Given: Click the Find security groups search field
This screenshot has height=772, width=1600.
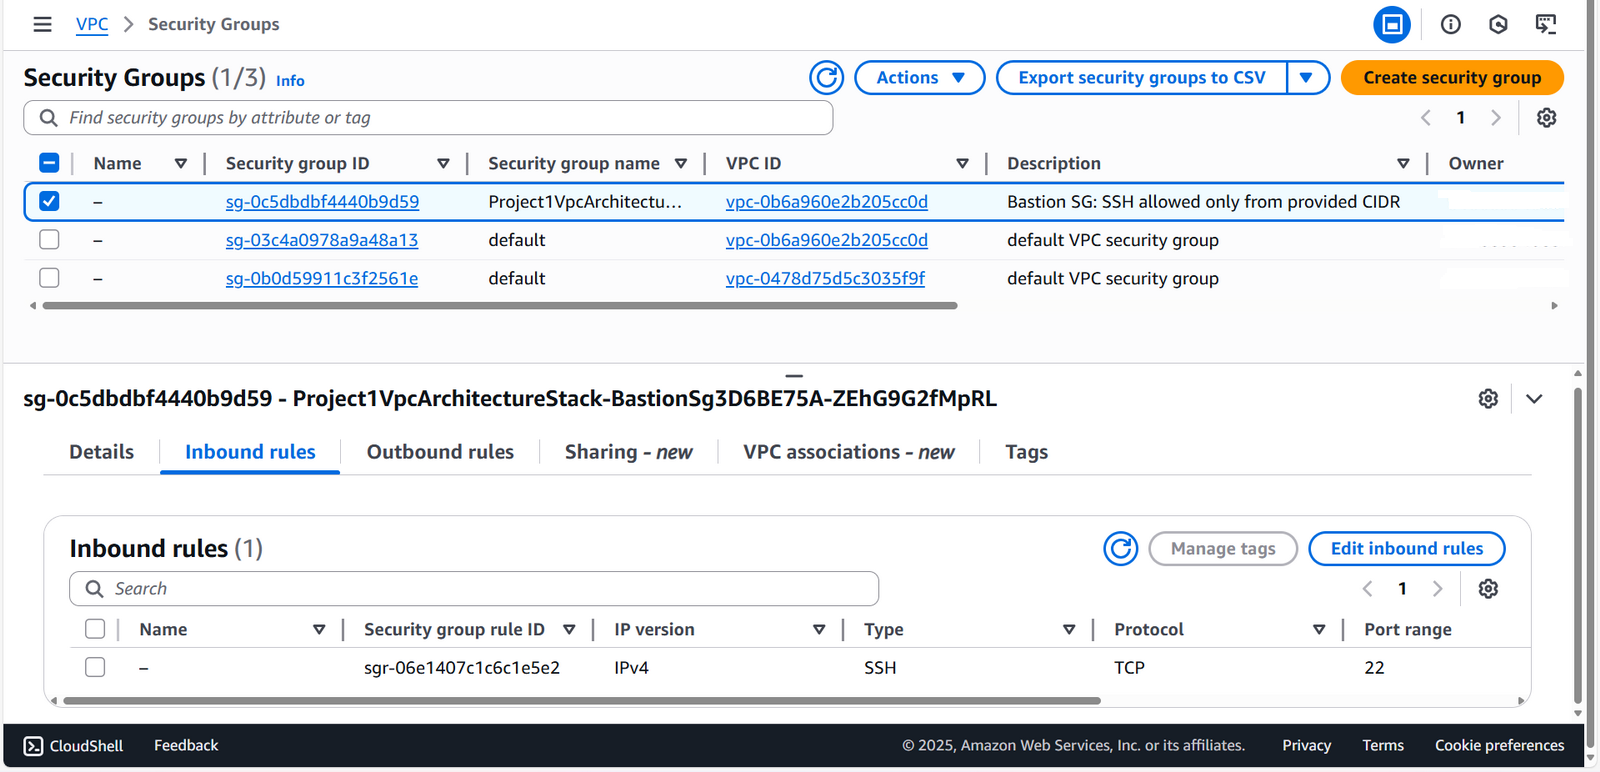Looking at the screenshot, I should [x=440, y=118].
